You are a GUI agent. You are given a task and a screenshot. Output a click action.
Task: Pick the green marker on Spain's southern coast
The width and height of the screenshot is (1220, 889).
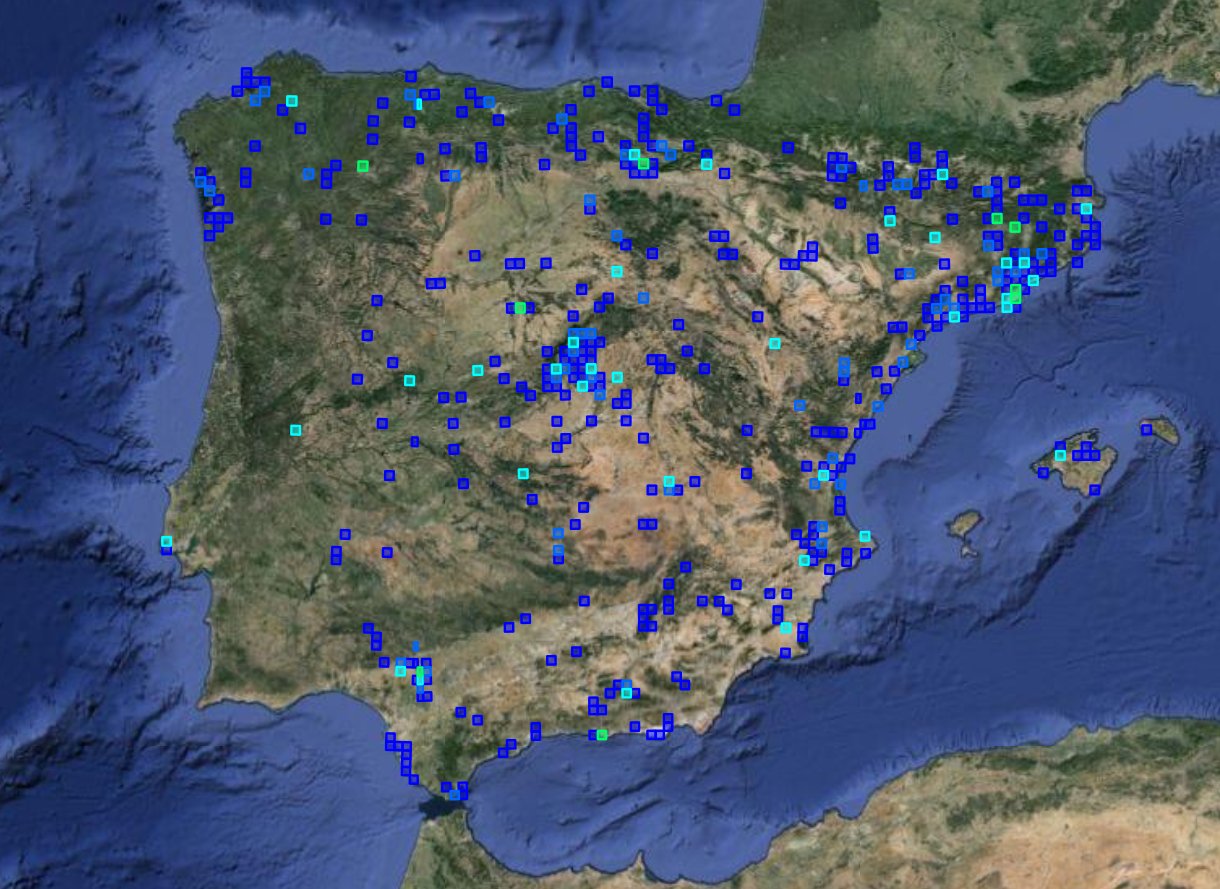click(x=601, y=735)
